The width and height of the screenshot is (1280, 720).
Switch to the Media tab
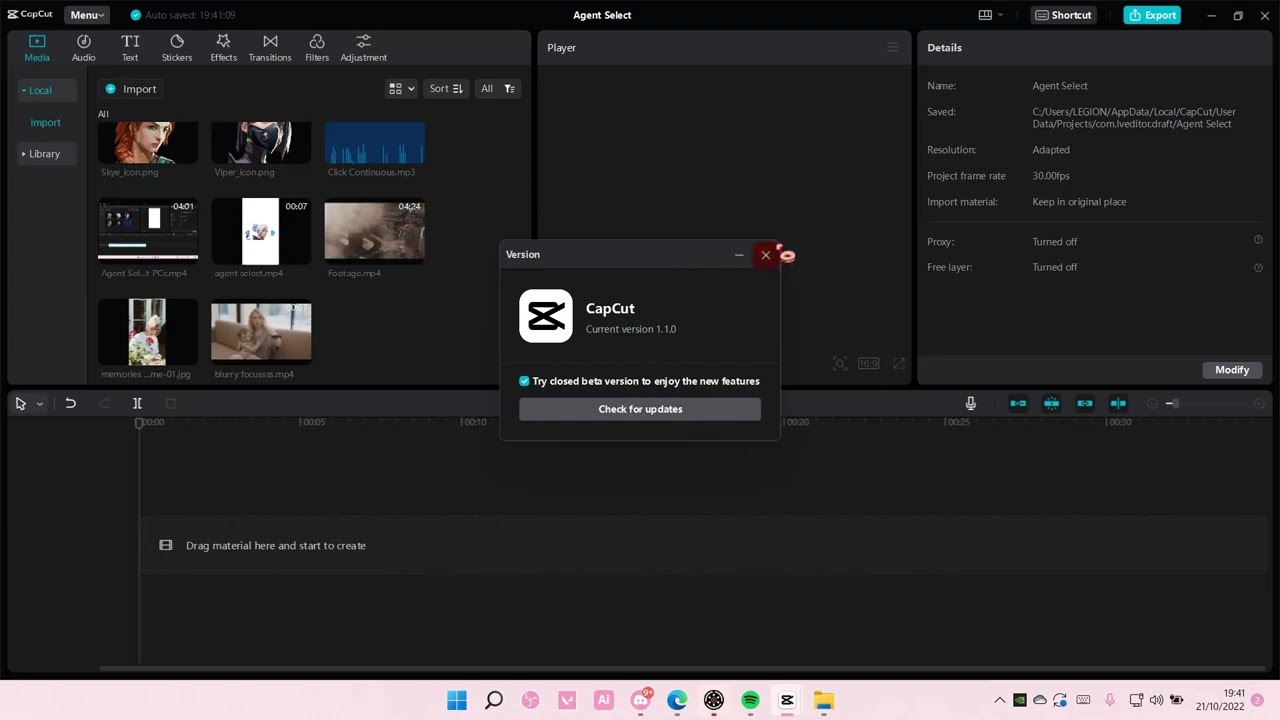pos(37,47)
